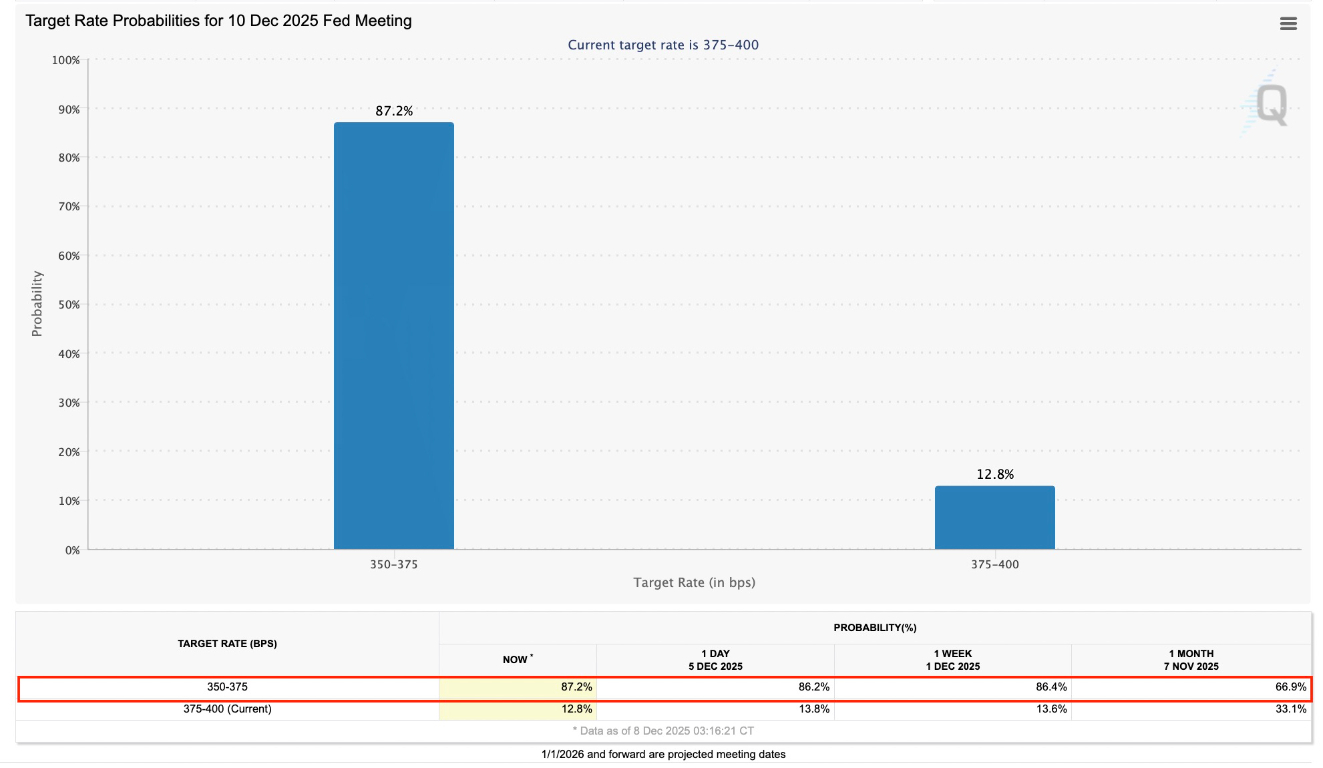Click the 'Target Rate (in bps)' axis label
1323x768 pixels.
[x=694, y=582]
